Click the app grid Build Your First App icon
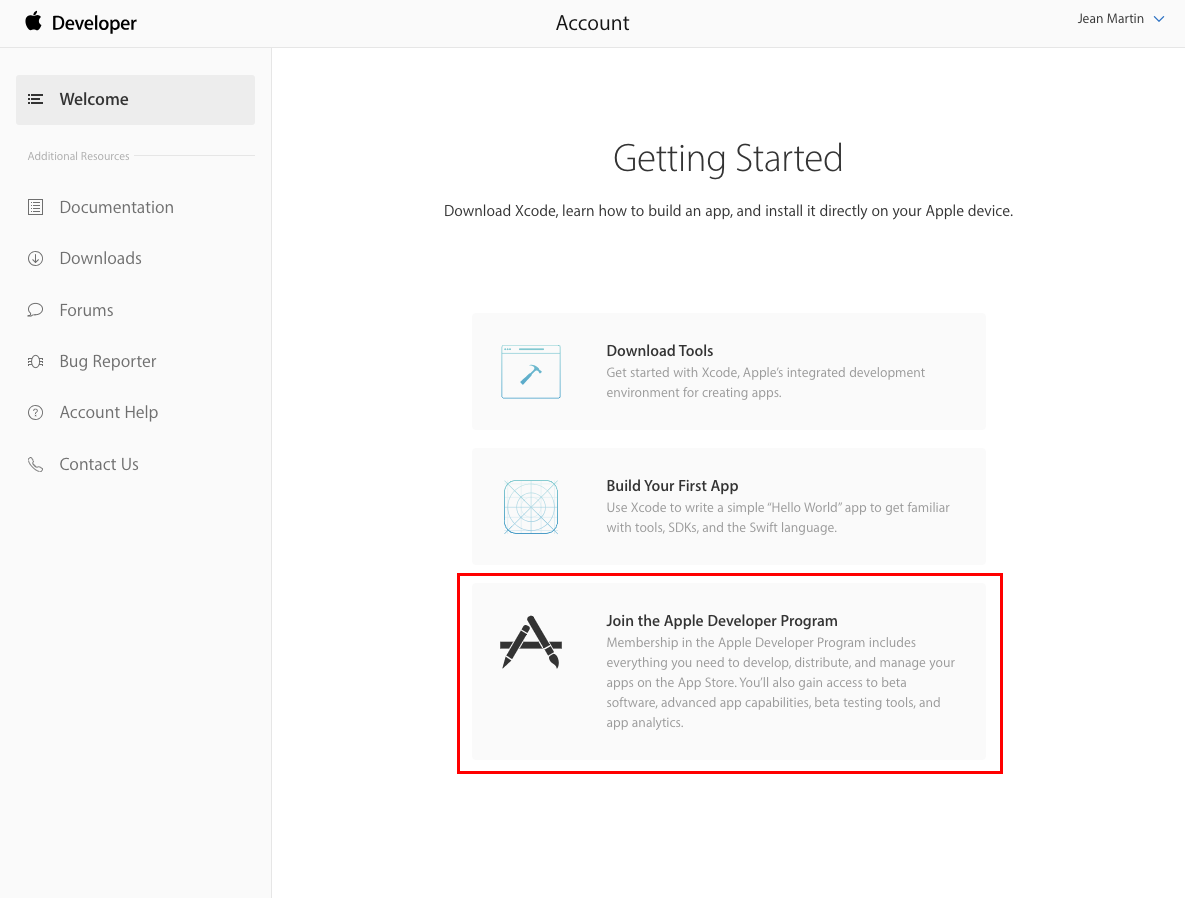 [531, 507]
